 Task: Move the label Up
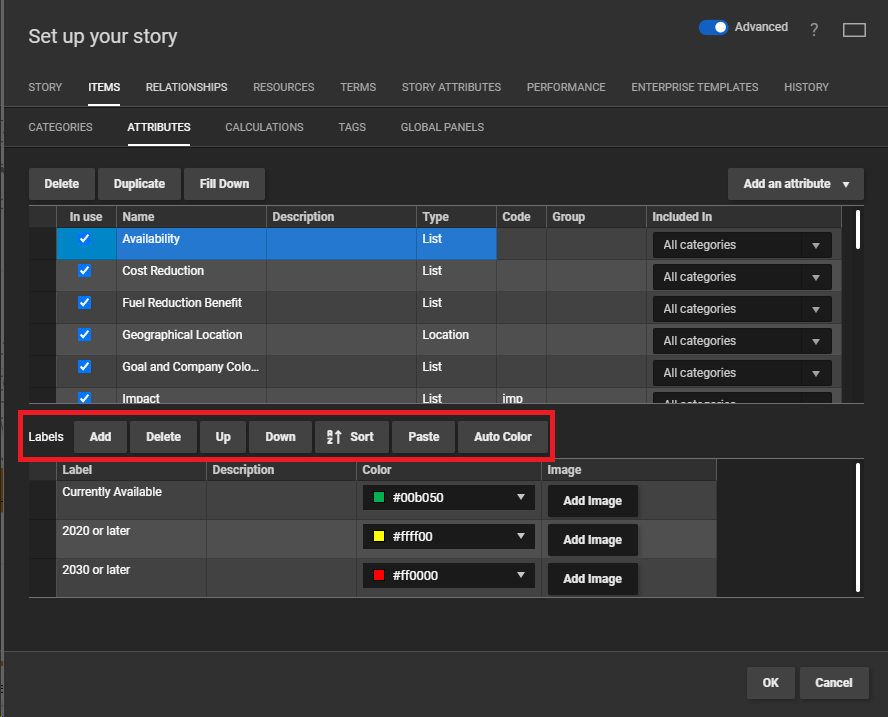(x=223, y=437)
